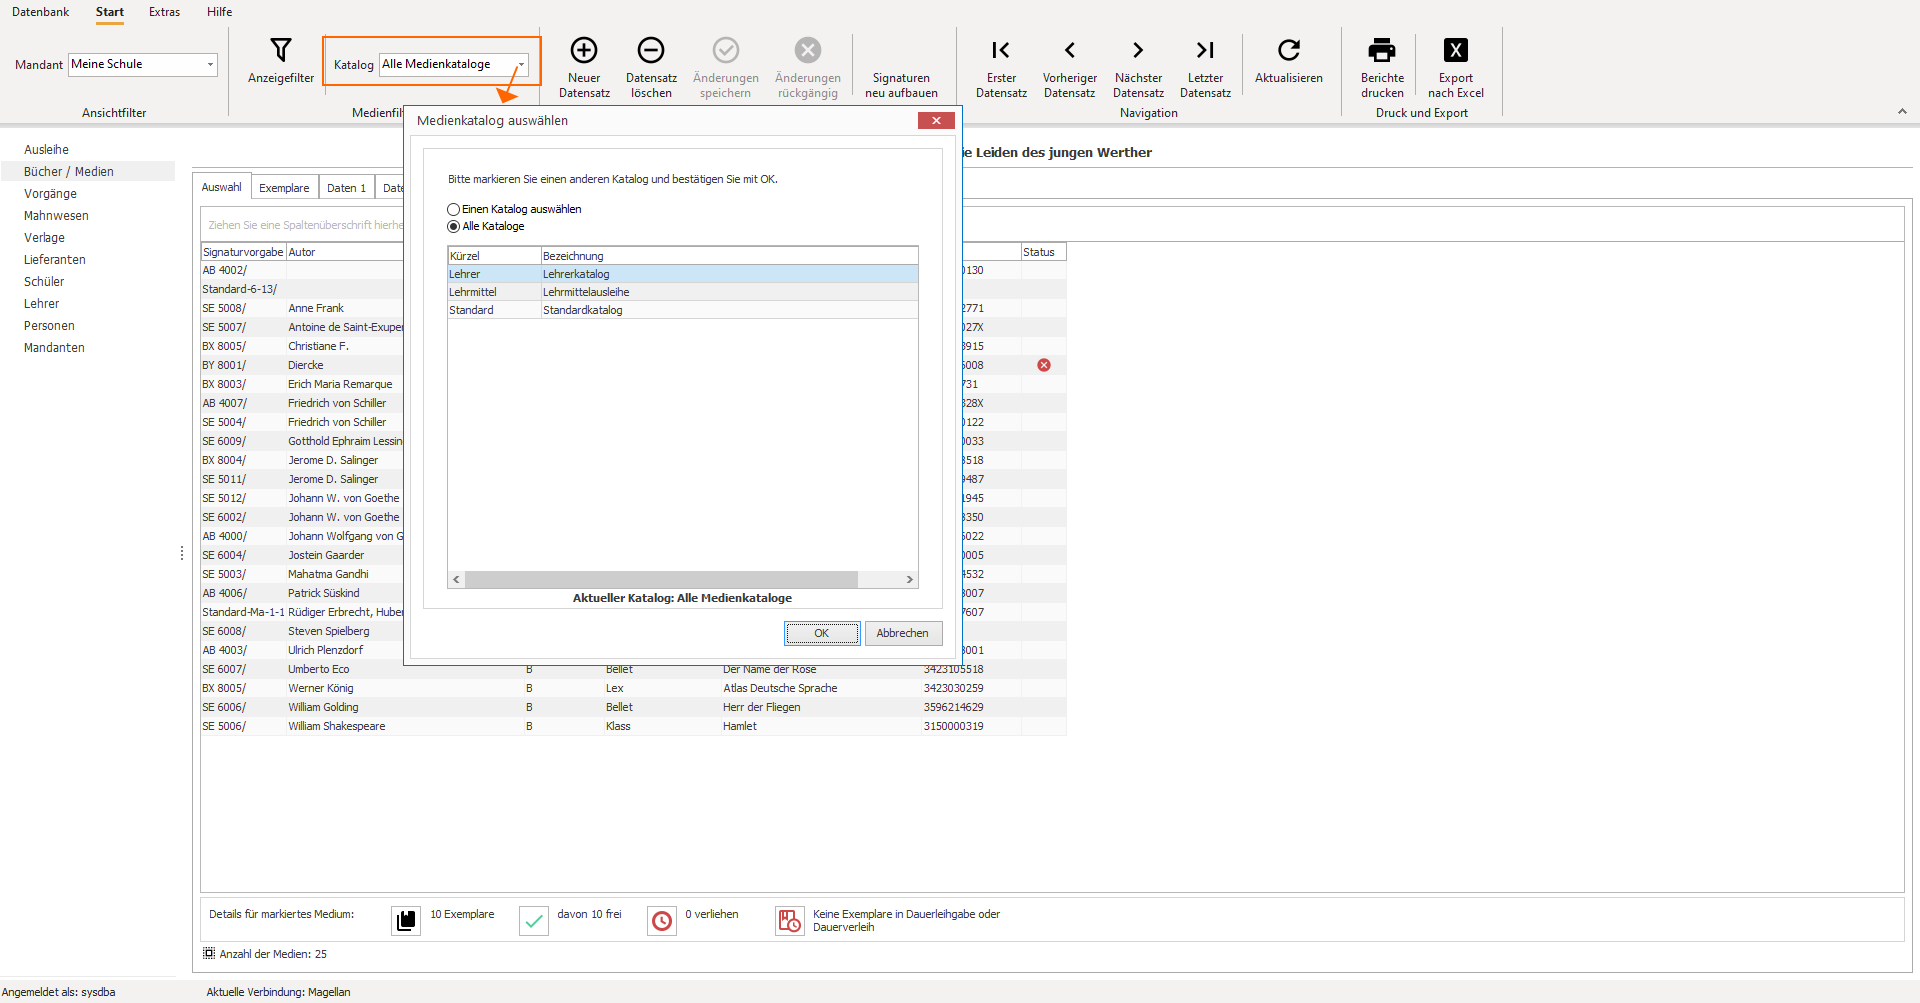Jump to first record with Erster Datensatz
Image resolution: width=1920 pixels, height=1003 pixels.
tap(1001, 50)
